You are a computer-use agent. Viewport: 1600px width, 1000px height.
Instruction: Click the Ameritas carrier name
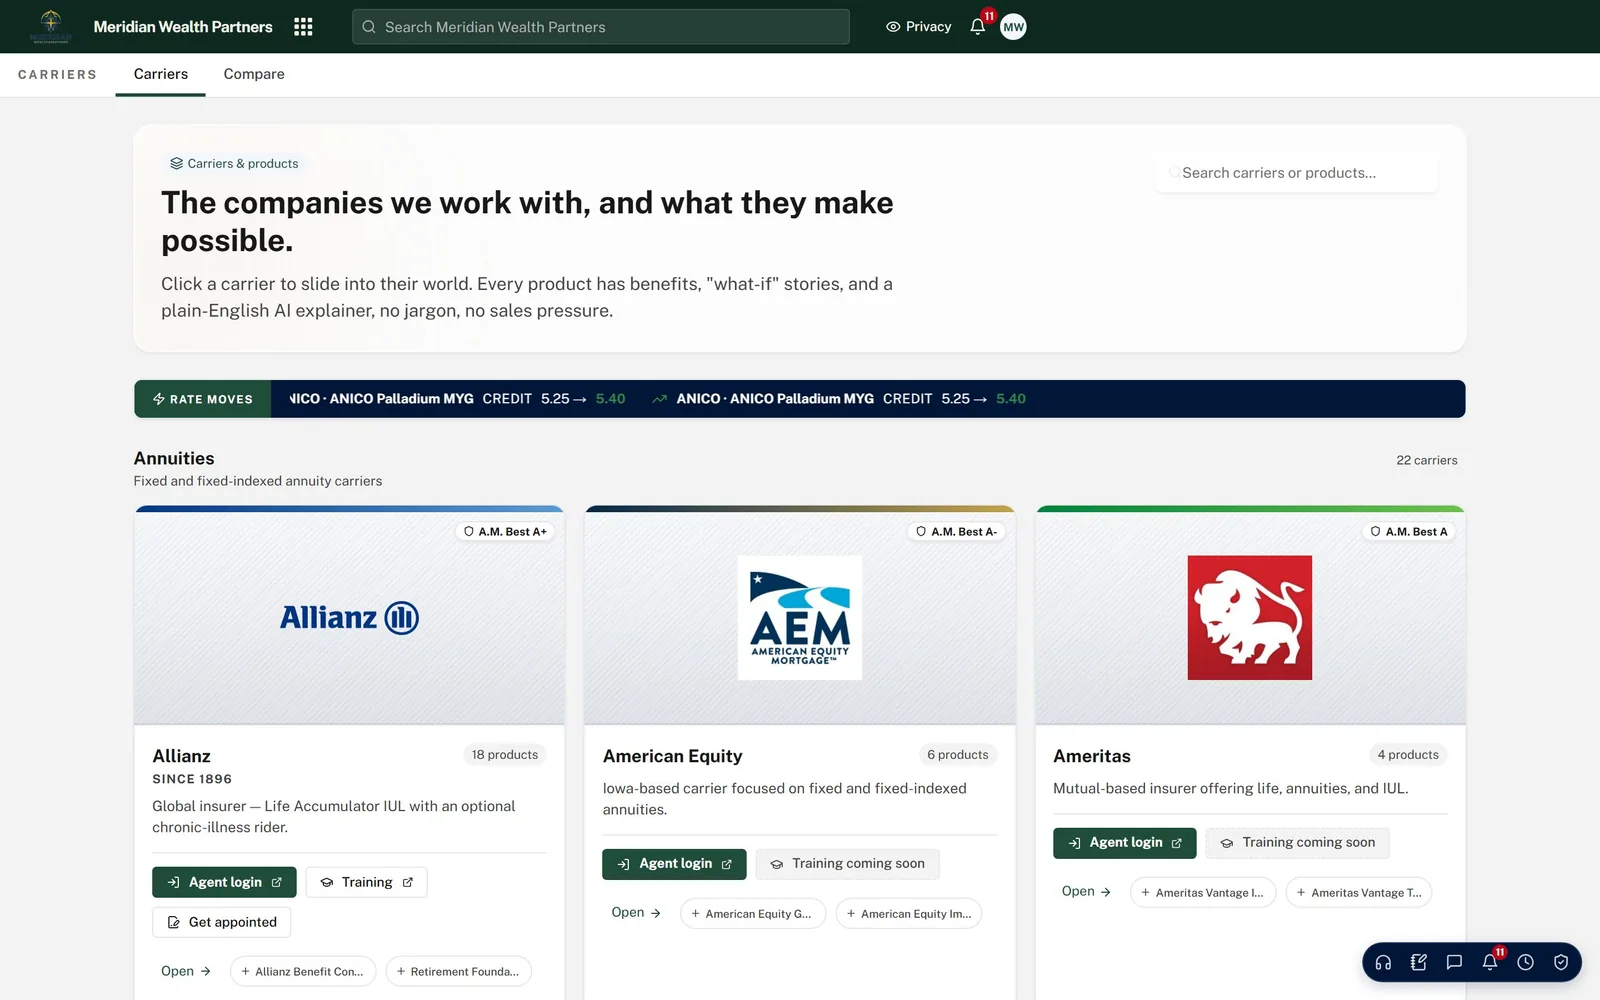click(x=1092, y=756)
